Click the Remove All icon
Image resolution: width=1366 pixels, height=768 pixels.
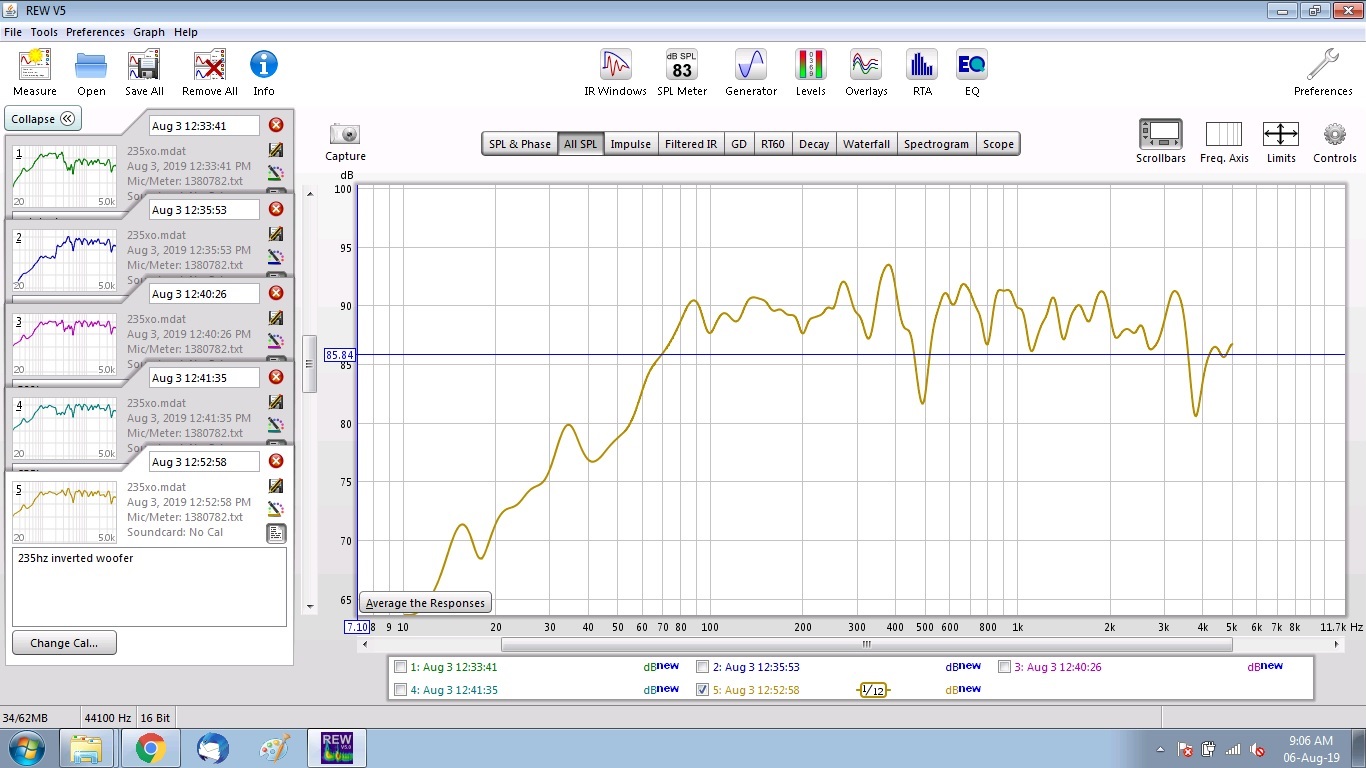click(210, 66)
